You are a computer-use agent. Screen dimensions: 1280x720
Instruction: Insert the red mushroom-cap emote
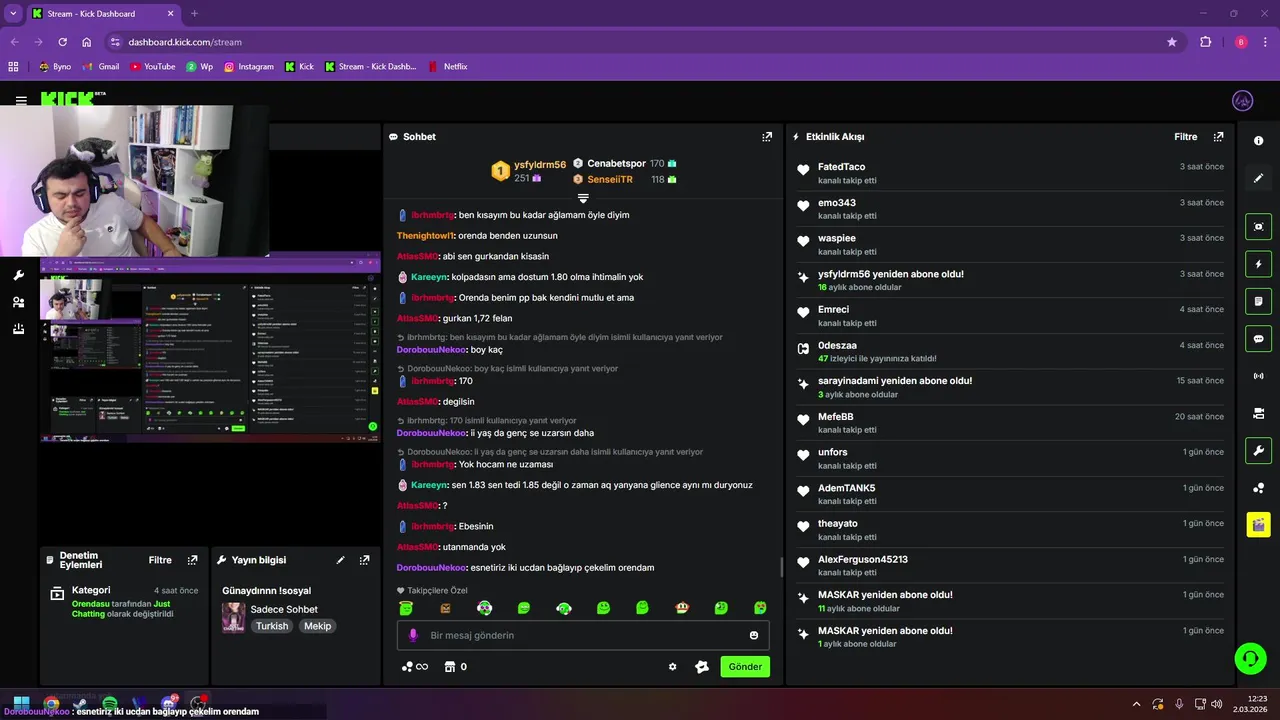click(681, 608)
